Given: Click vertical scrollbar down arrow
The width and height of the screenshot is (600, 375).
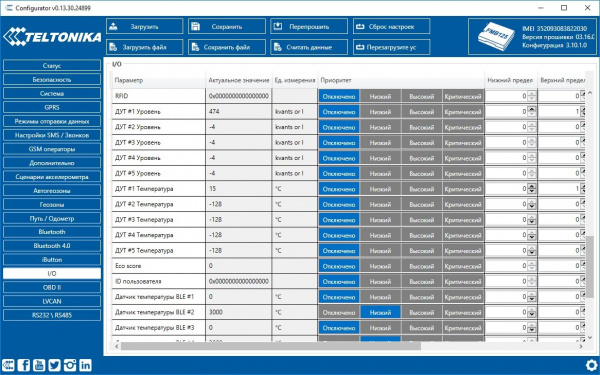Looking at the screenshot, I should [590, 338].
